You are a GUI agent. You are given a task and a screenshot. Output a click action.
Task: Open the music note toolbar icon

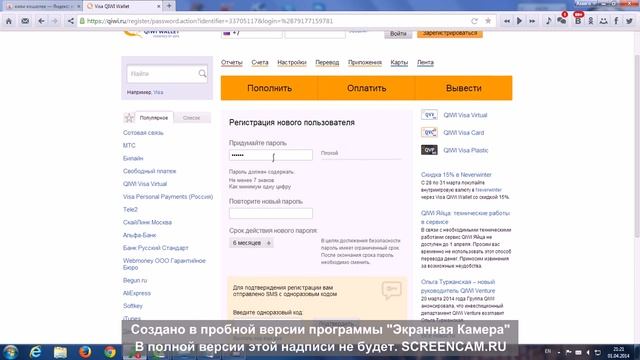click(x=548, y=21)
